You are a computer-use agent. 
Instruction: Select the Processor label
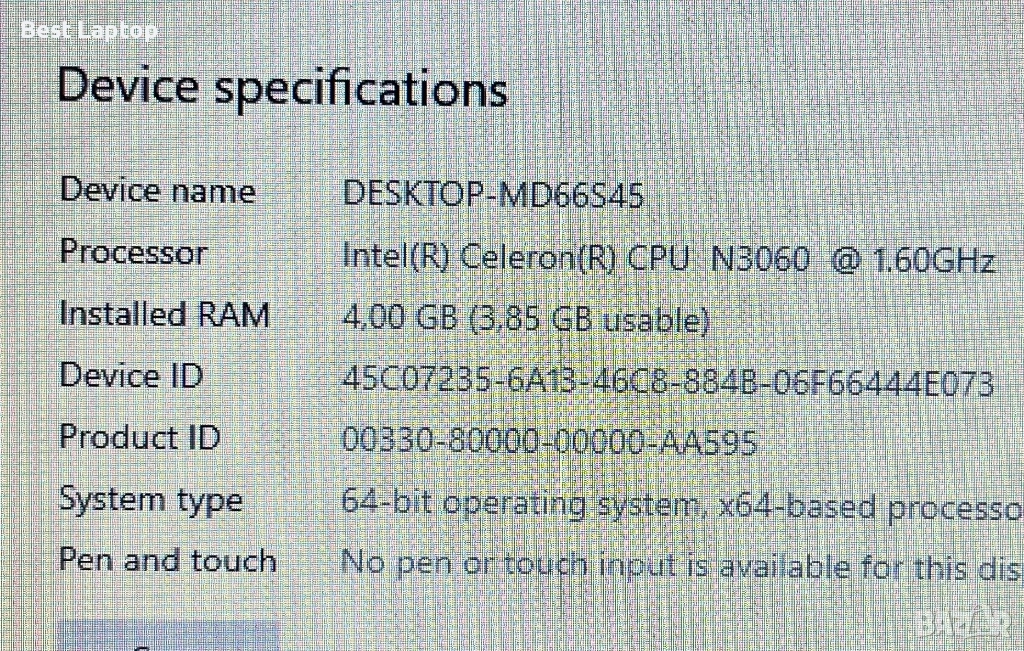[133, 252]
